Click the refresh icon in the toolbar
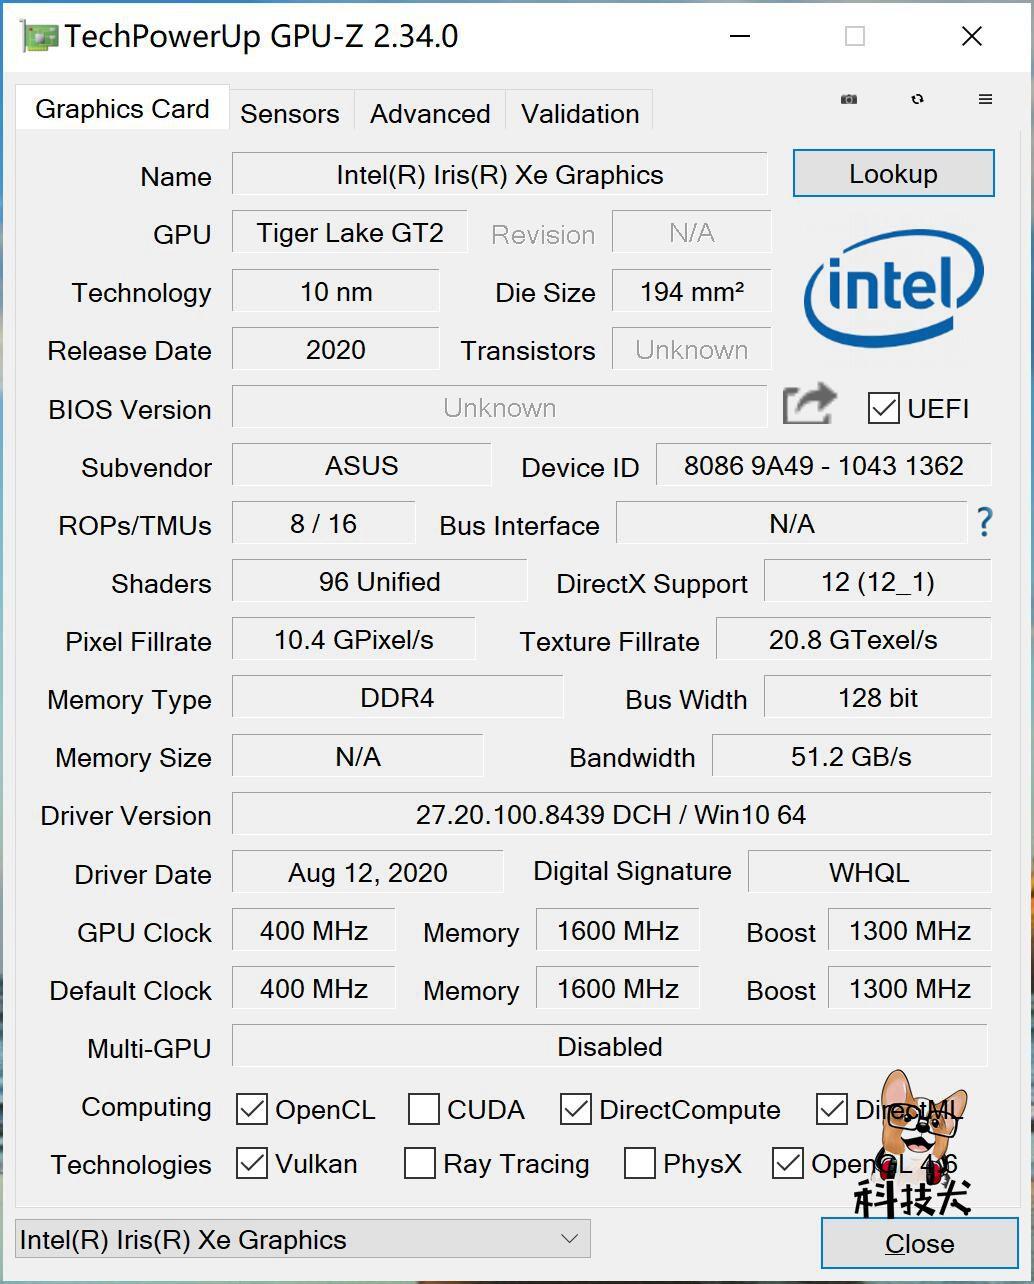 [917, 99]
